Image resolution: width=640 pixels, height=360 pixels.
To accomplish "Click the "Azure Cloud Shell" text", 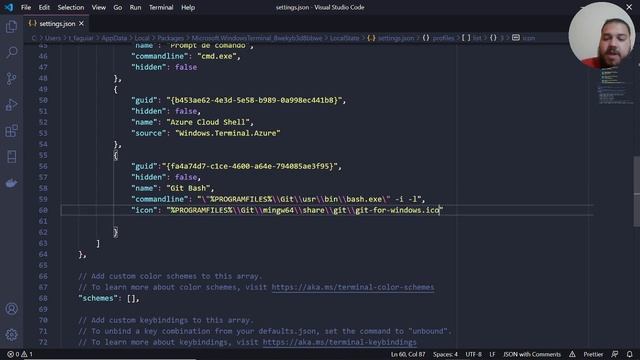I will pyautogui.click(x=208, y=122).
